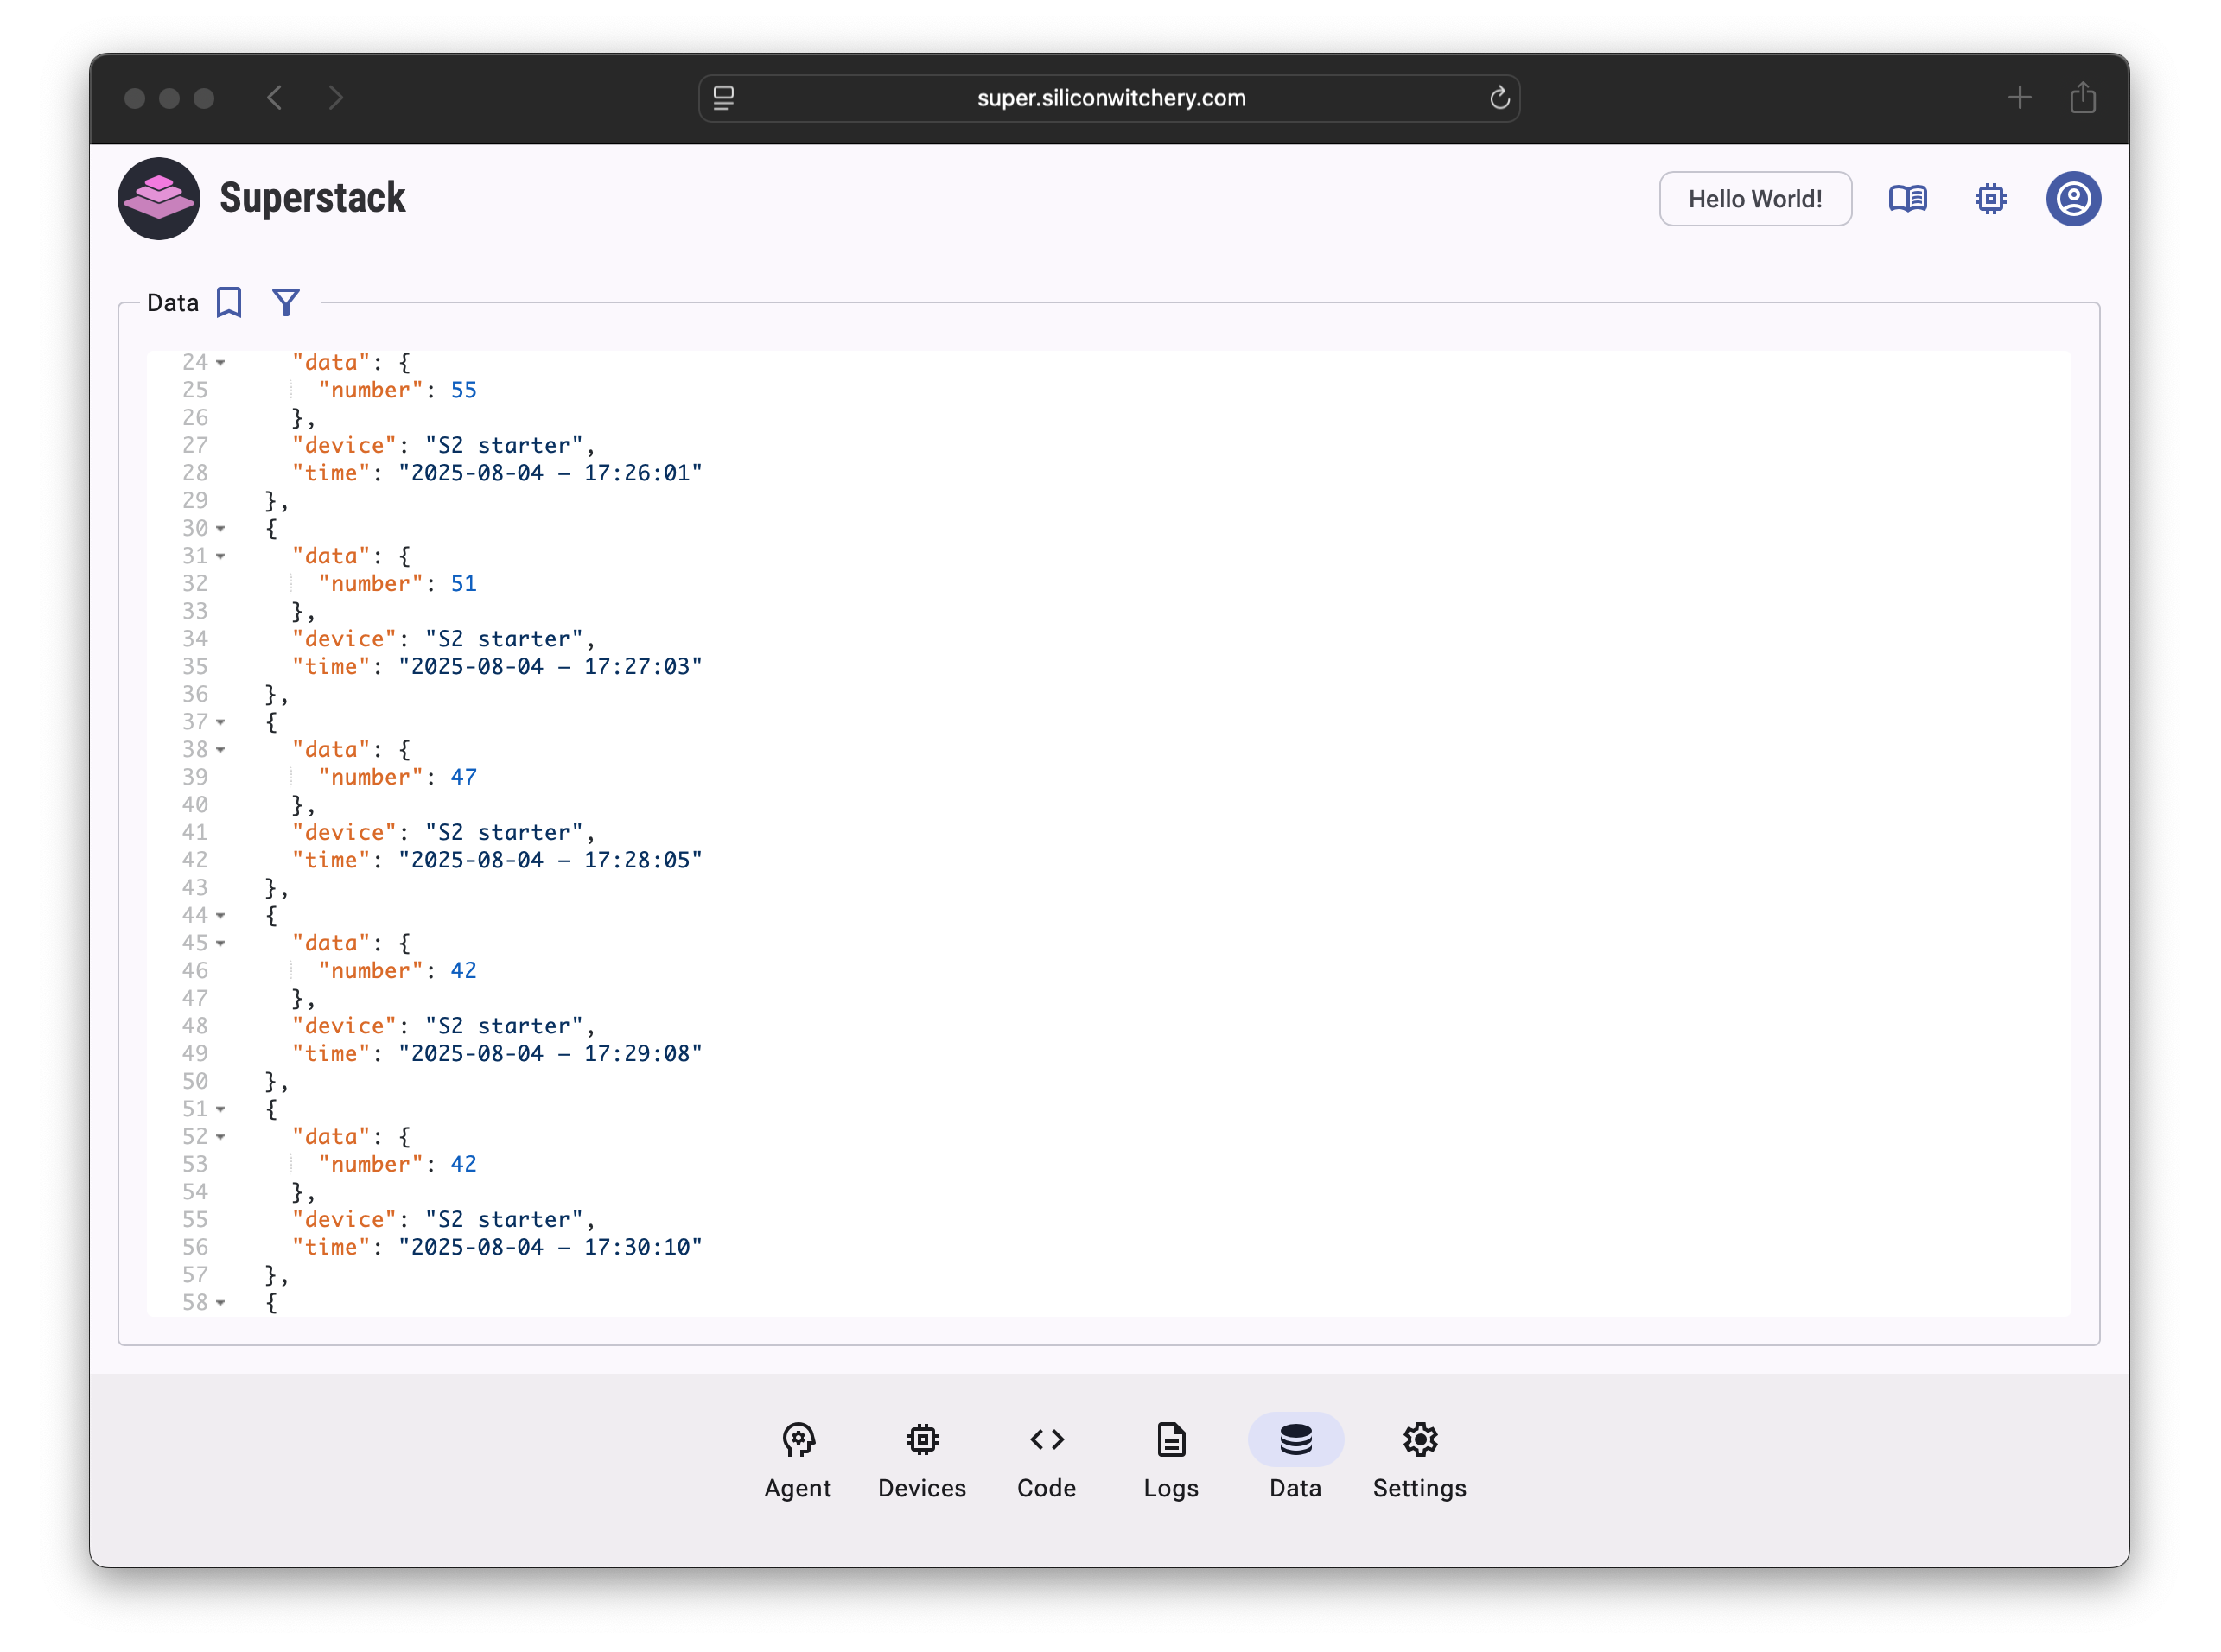Screen dimensions: 2221x1652
Task: Click the Hello World! button
Action: point(1755,199)
